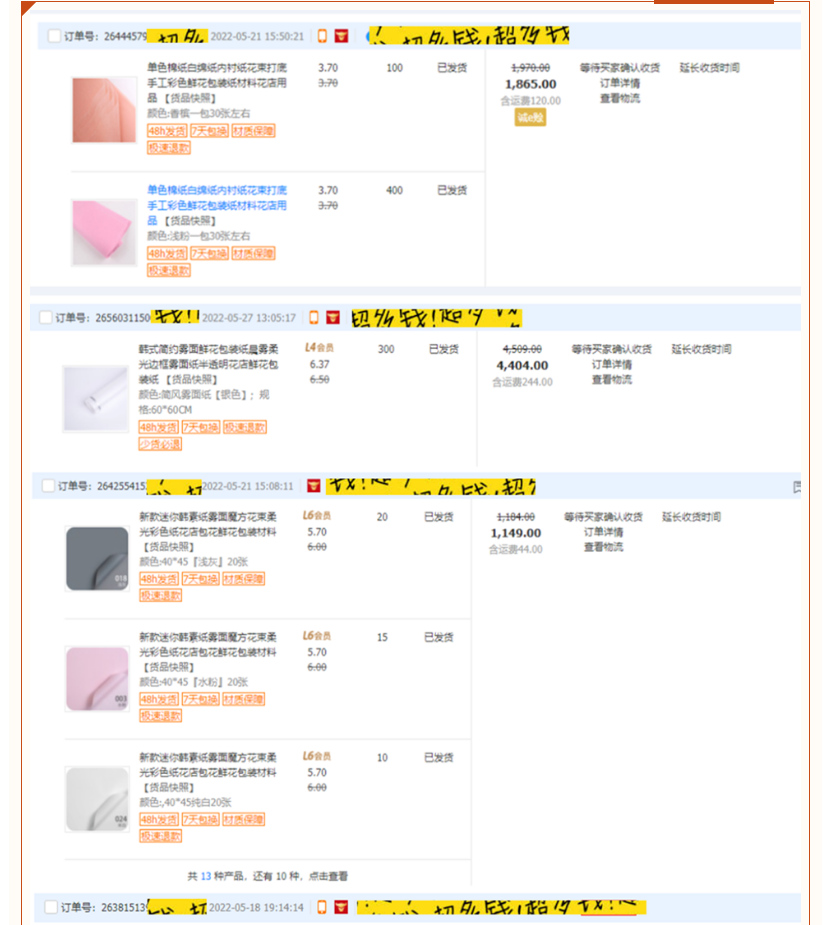Open the pink wrapping paper thumbnail
The image size is (837, 925).
104,232
